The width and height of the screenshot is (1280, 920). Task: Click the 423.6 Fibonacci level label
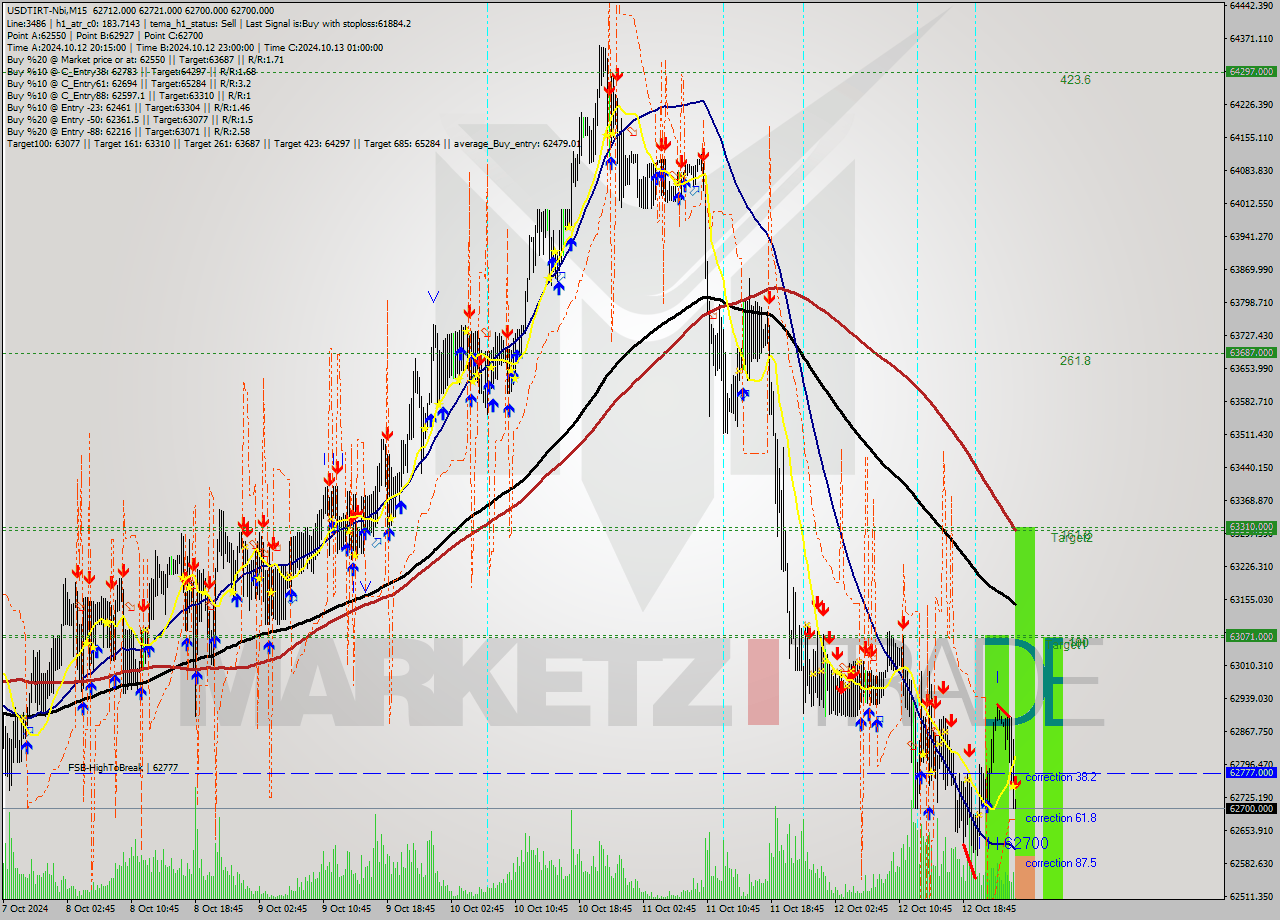(1075, 80)
